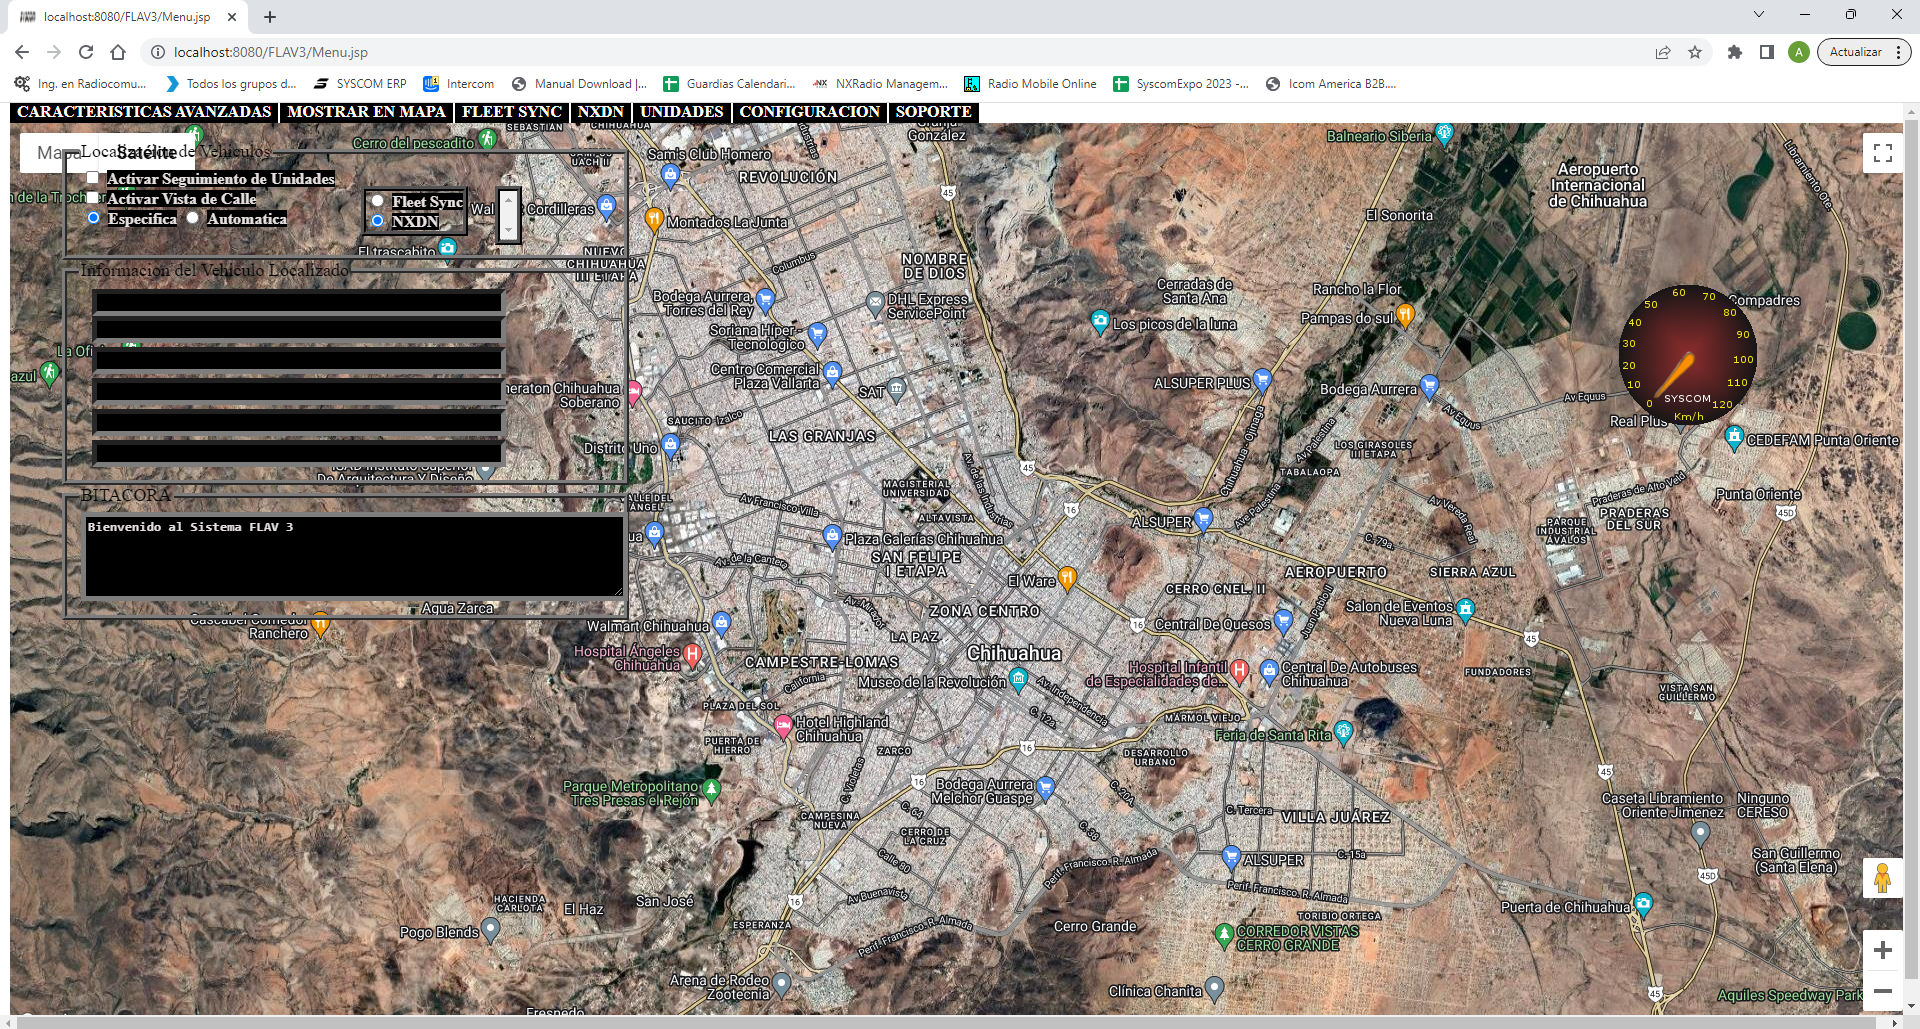Click the Actualizar browser button

(1855, 52)
